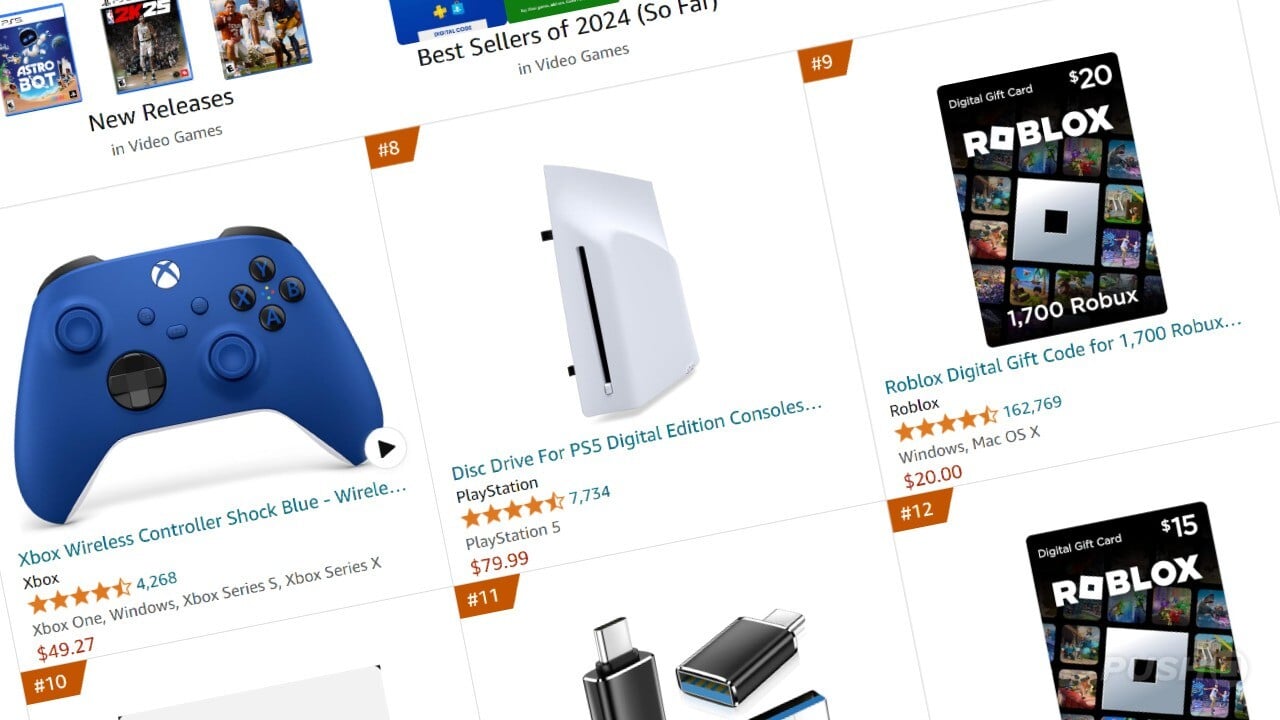Click the NBA 2K25 game cover
This screenshot has height=720, width=1280.
tap(146, 42)
